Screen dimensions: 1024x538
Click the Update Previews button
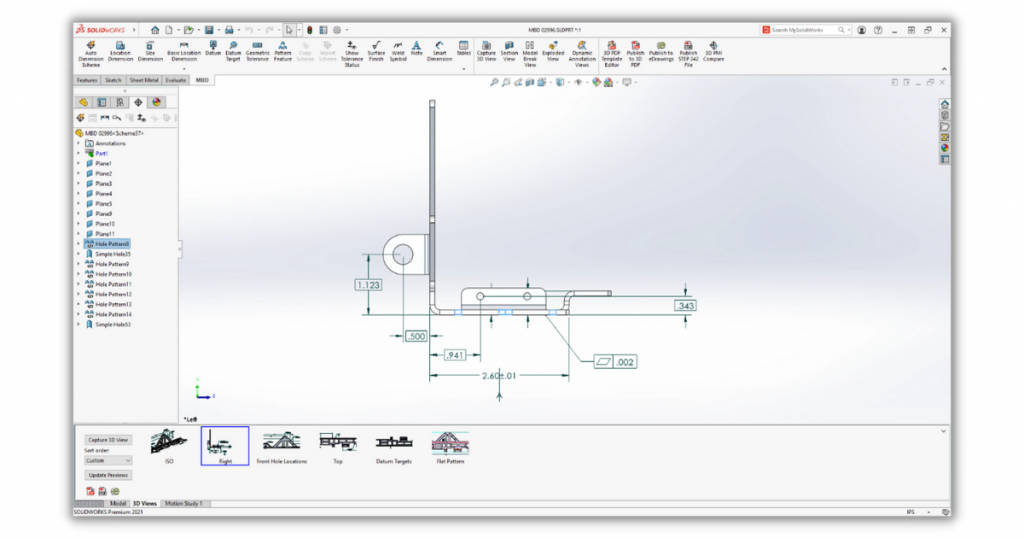(x=108, y=475)
